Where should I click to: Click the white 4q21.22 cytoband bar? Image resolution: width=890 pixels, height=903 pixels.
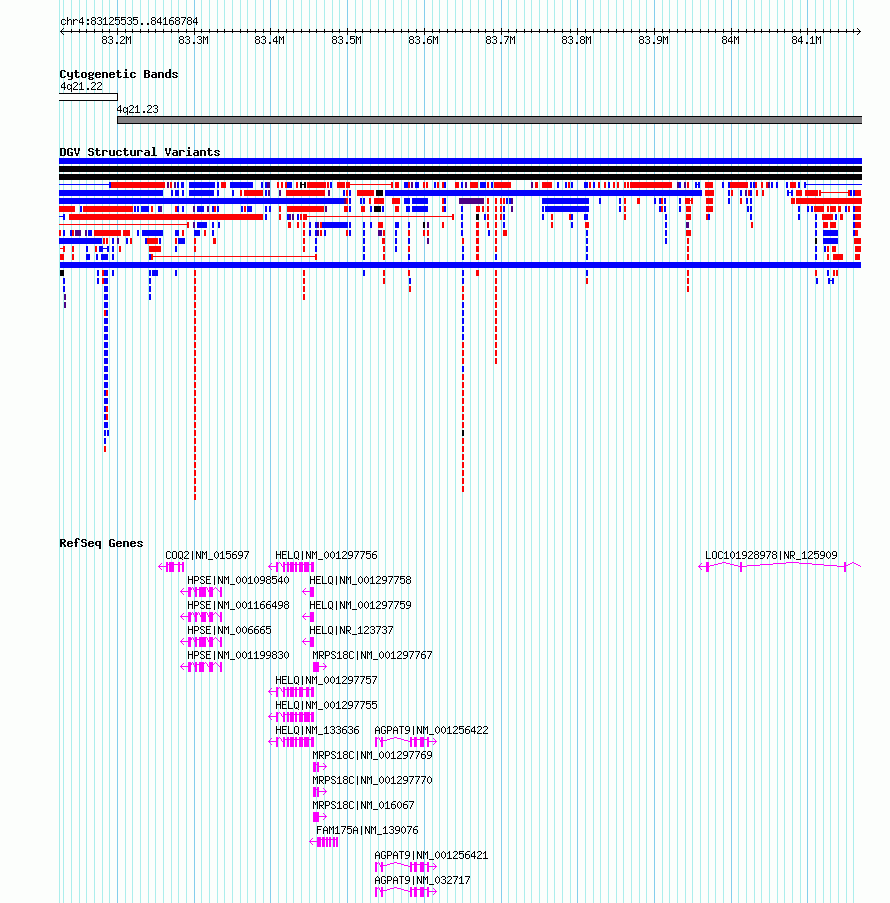[x=88, y=97]
